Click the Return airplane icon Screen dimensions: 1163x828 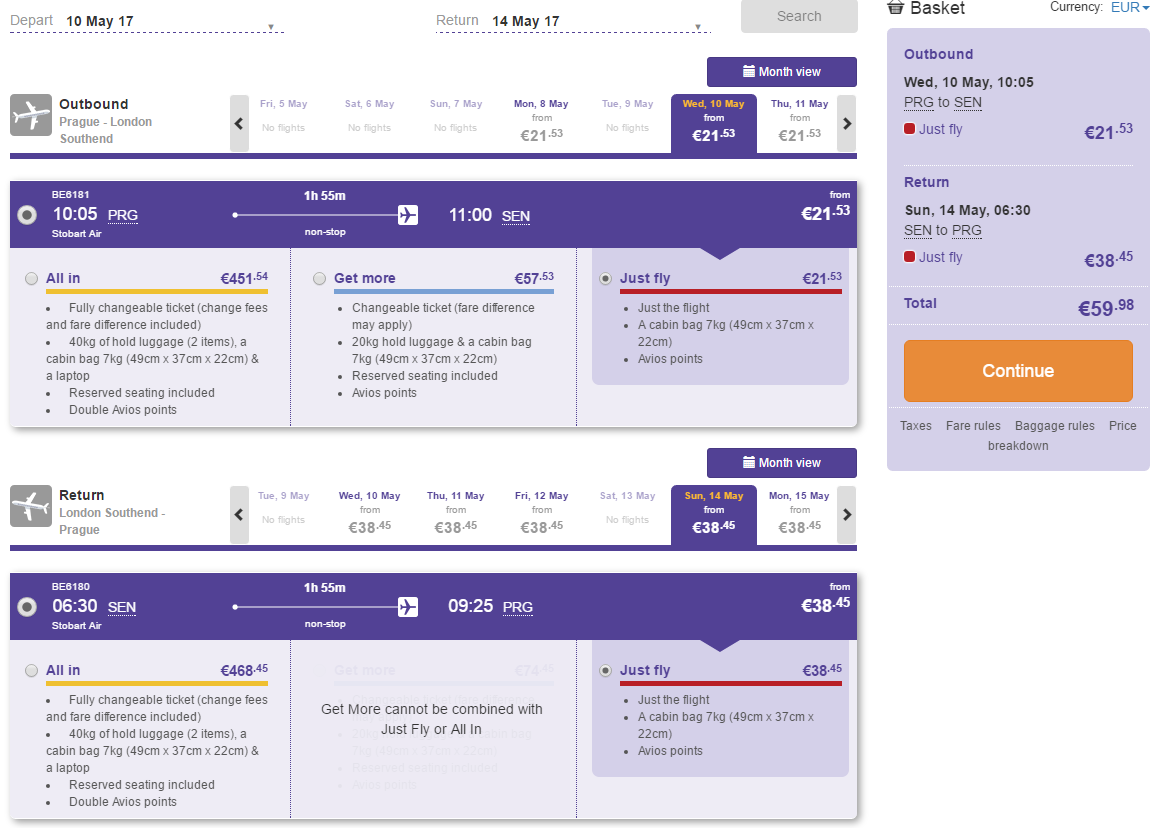point(30,506)
